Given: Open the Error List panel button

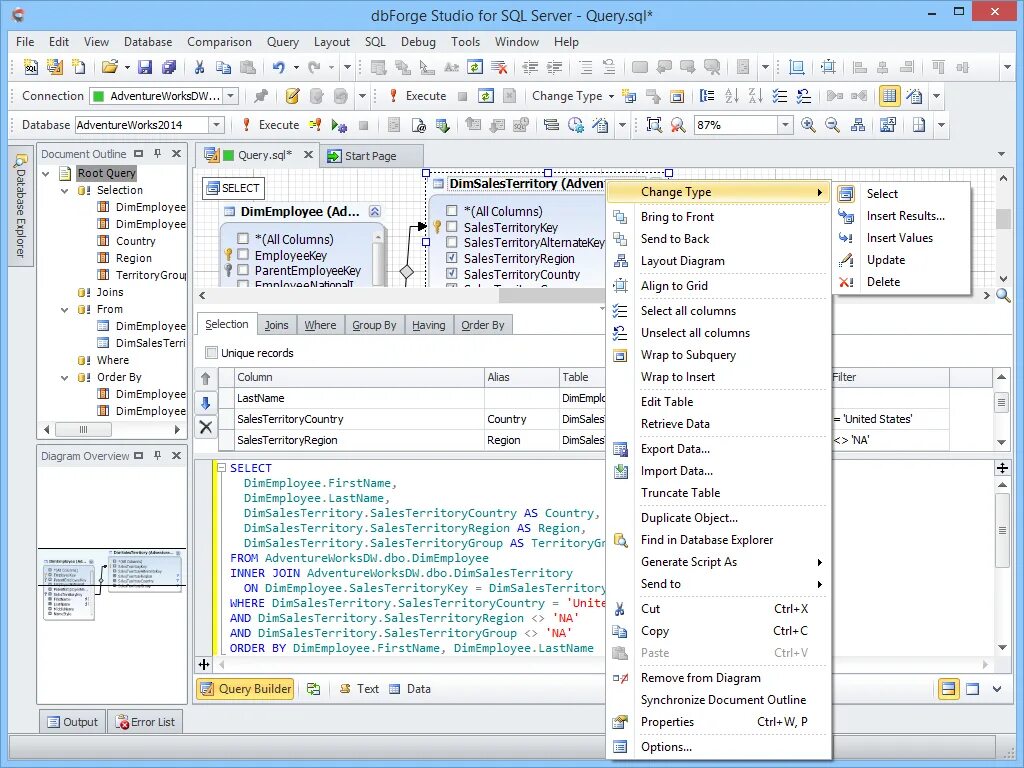Looking at the screenshot, I should tap(145, 722).
